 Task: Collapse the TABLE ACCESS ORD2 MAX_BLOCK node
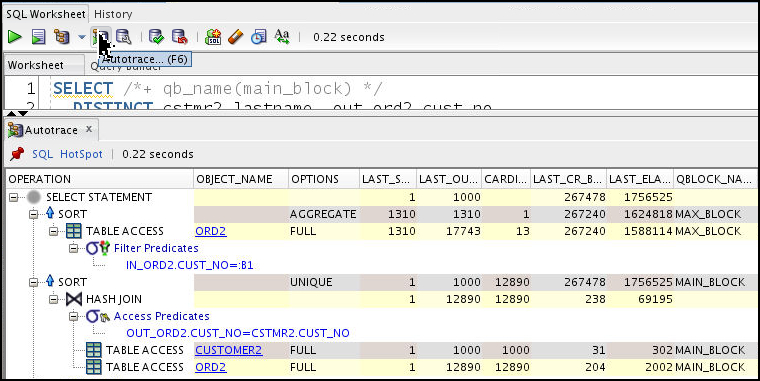click(53, 231)
